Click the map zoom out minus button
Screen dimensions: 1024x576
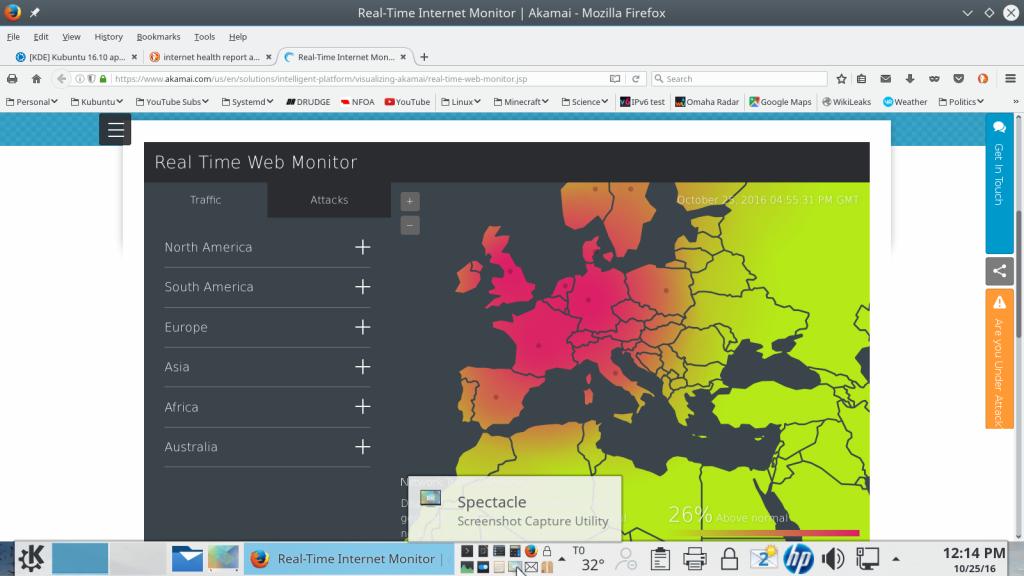point(410,225)
